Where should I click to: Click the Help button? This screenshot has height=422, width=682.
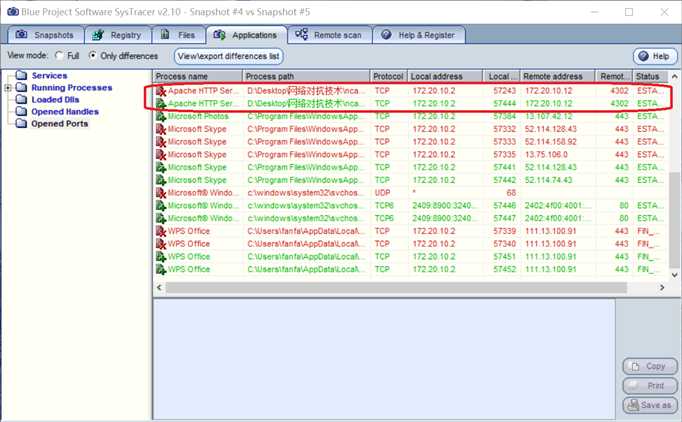(655, 56)
